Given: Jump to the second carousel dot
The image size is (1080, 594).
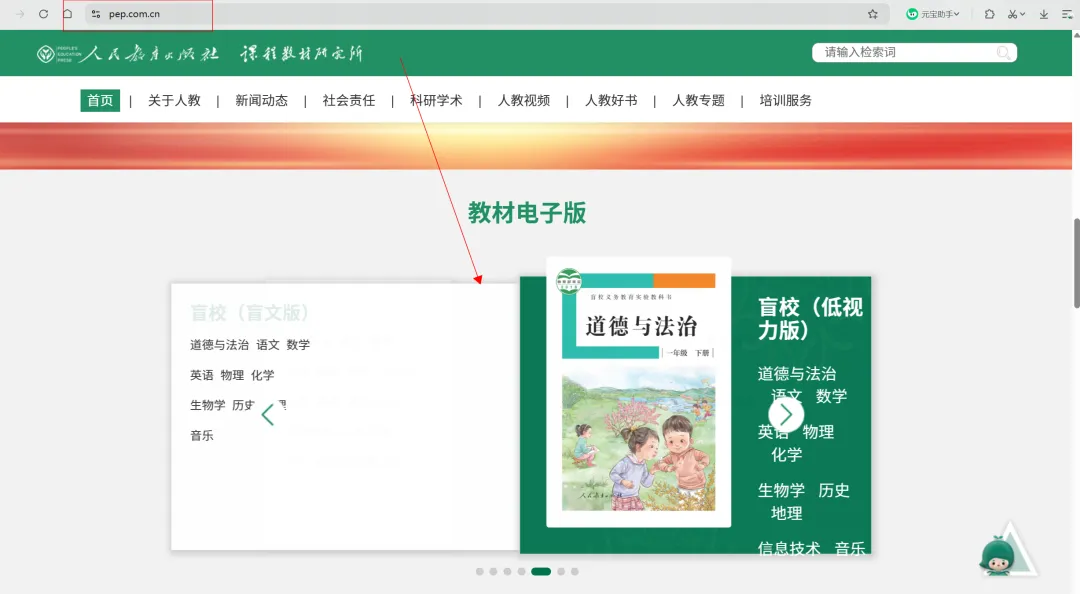Looking at the screenshot, I should (x=493, y=571).
